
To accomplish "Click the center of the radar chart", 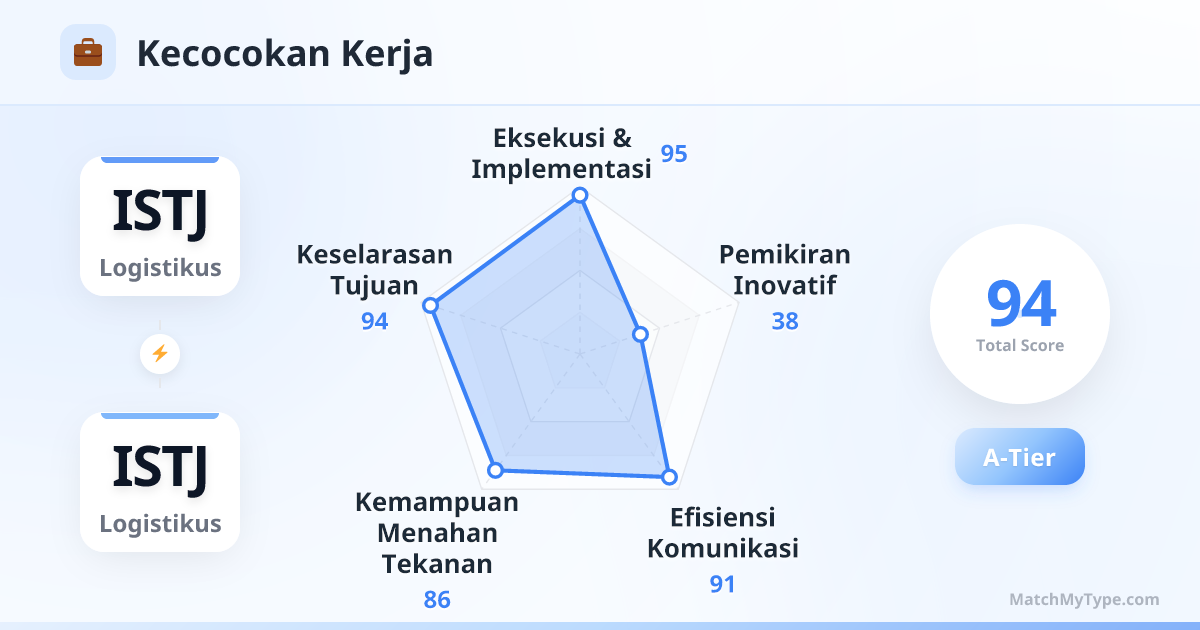I will (579, 354).
